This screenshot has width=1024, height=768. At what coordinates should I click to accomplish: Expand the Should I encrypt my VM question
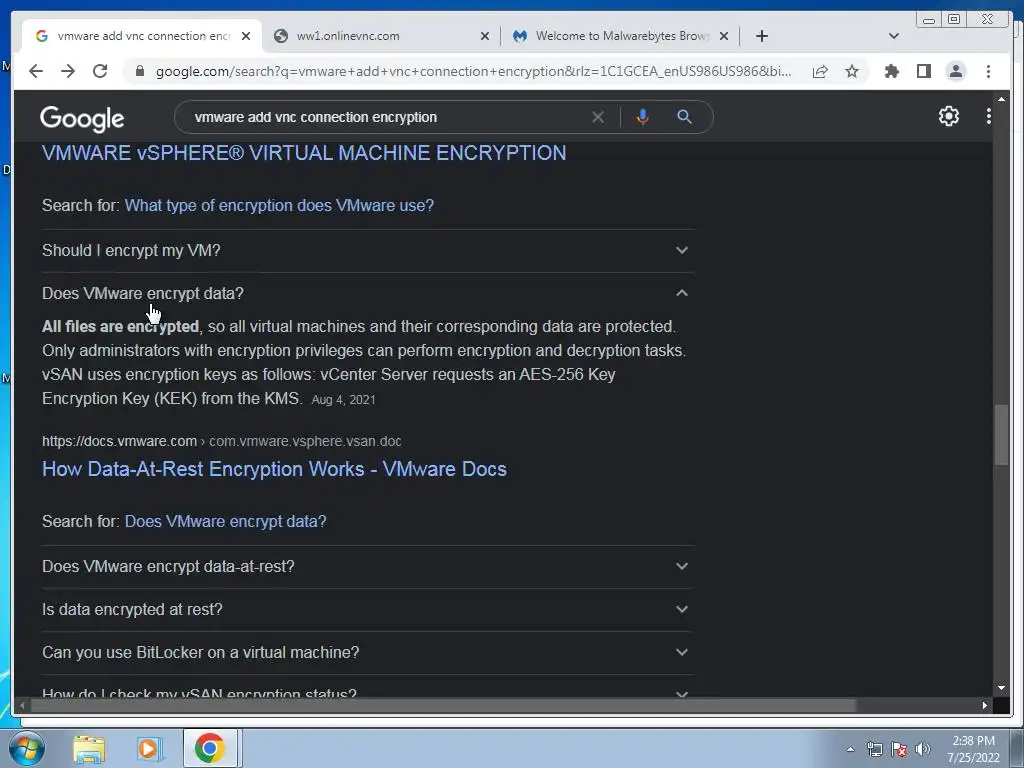point(368,250)
